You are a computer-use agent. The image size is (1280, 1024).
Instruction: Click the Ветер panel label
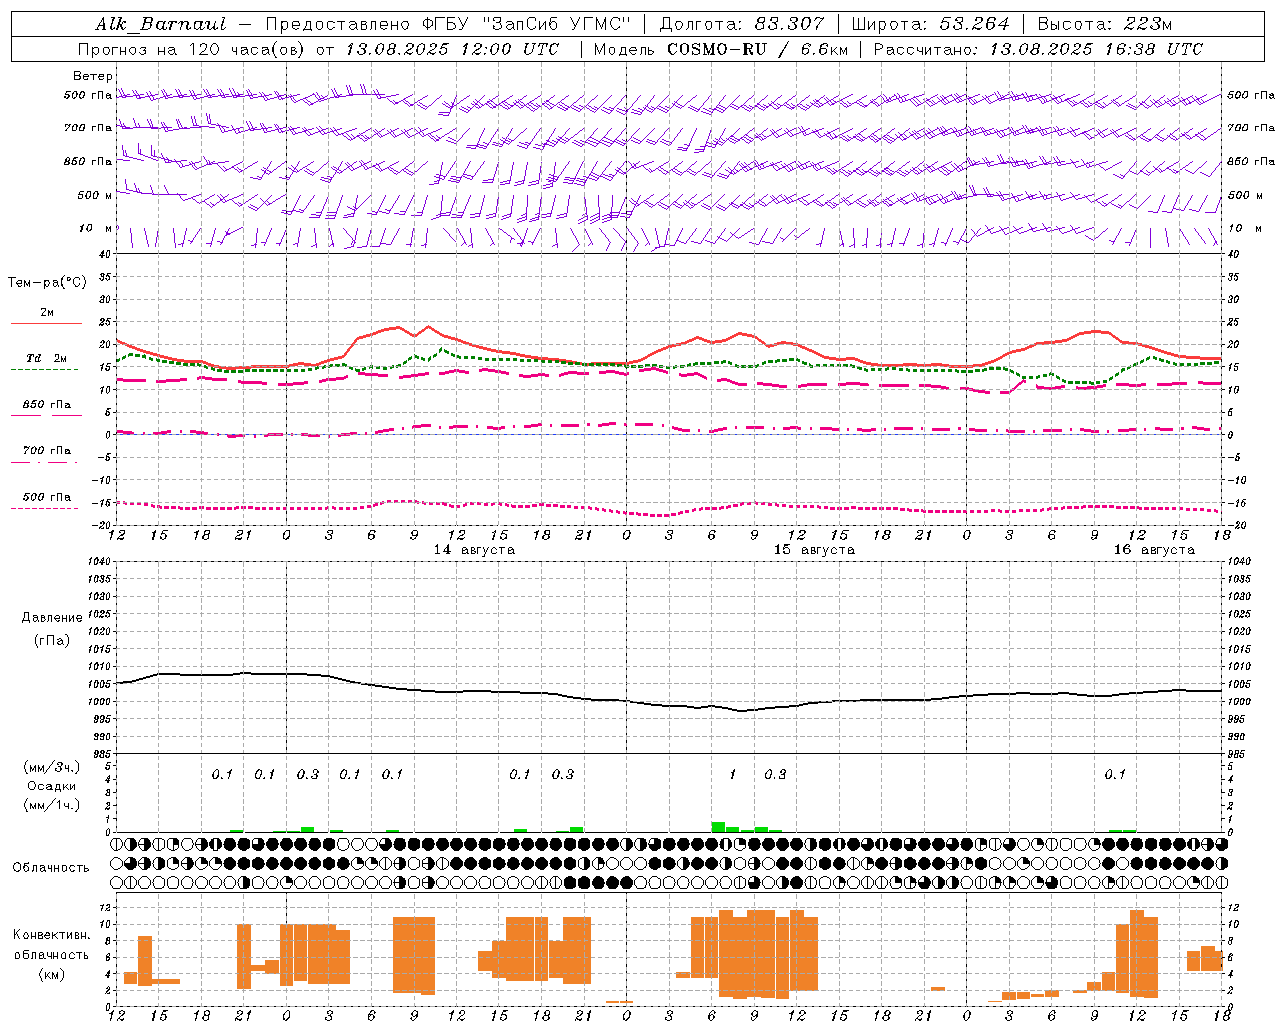click(93, 76)
